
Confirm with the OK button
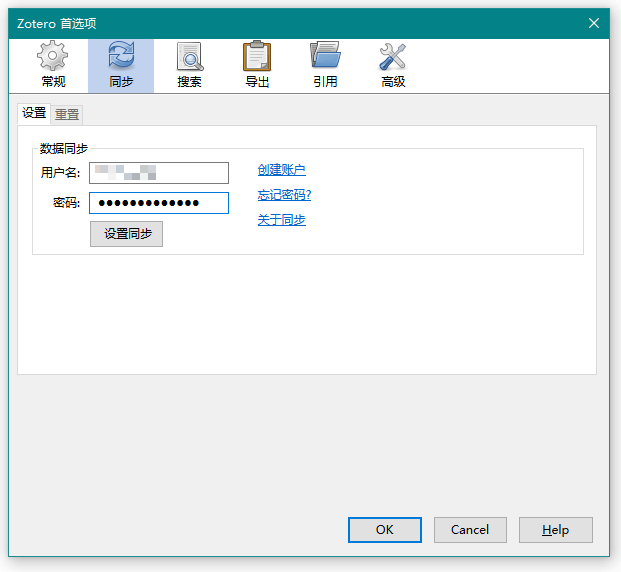(x=385, y=530)
